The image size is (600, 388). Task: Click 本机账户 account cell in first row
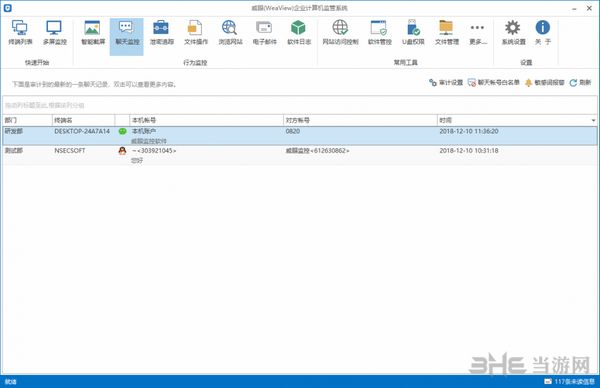coord(143,131)
